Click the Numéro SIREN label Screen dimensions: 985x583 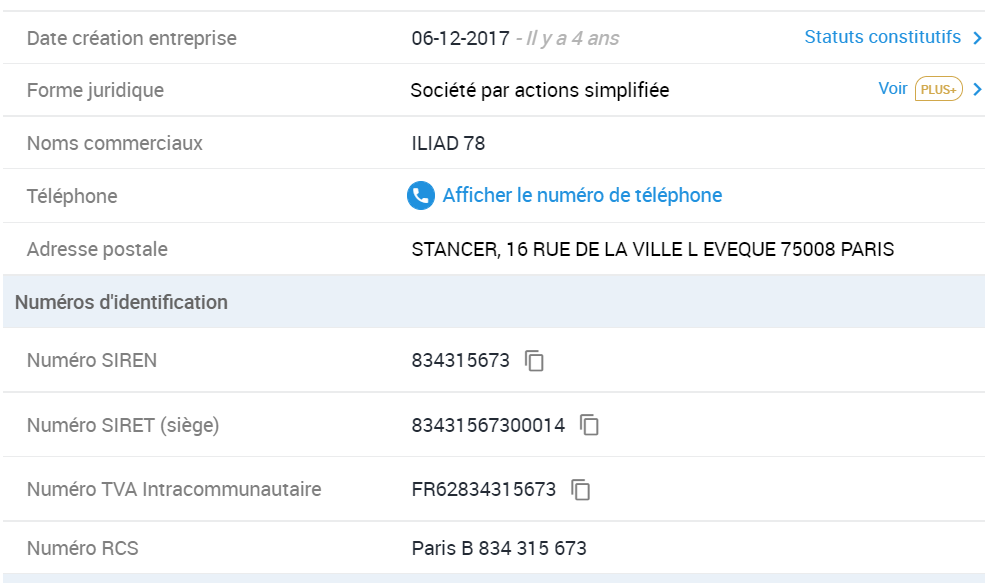(92, 361)
